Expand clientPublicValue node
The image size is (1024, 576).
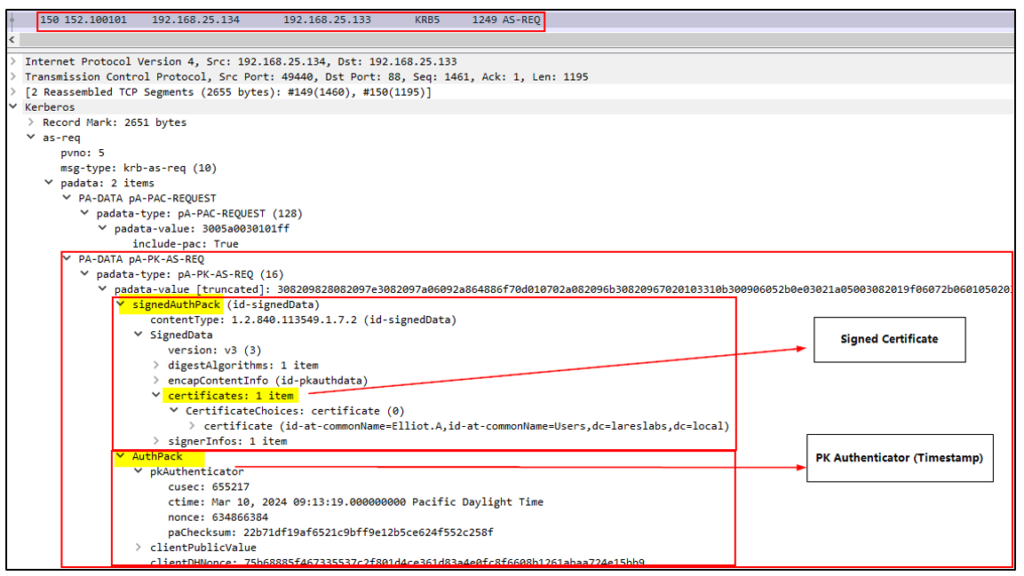(138, 547)
